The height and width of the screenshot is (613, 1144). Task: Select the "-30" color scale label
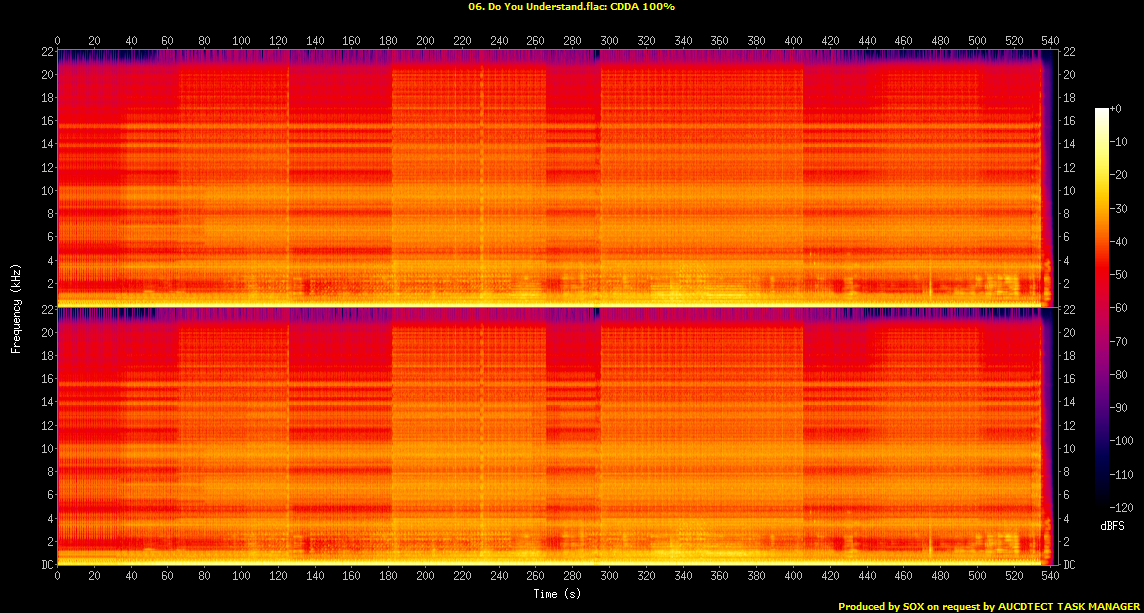1118,208
